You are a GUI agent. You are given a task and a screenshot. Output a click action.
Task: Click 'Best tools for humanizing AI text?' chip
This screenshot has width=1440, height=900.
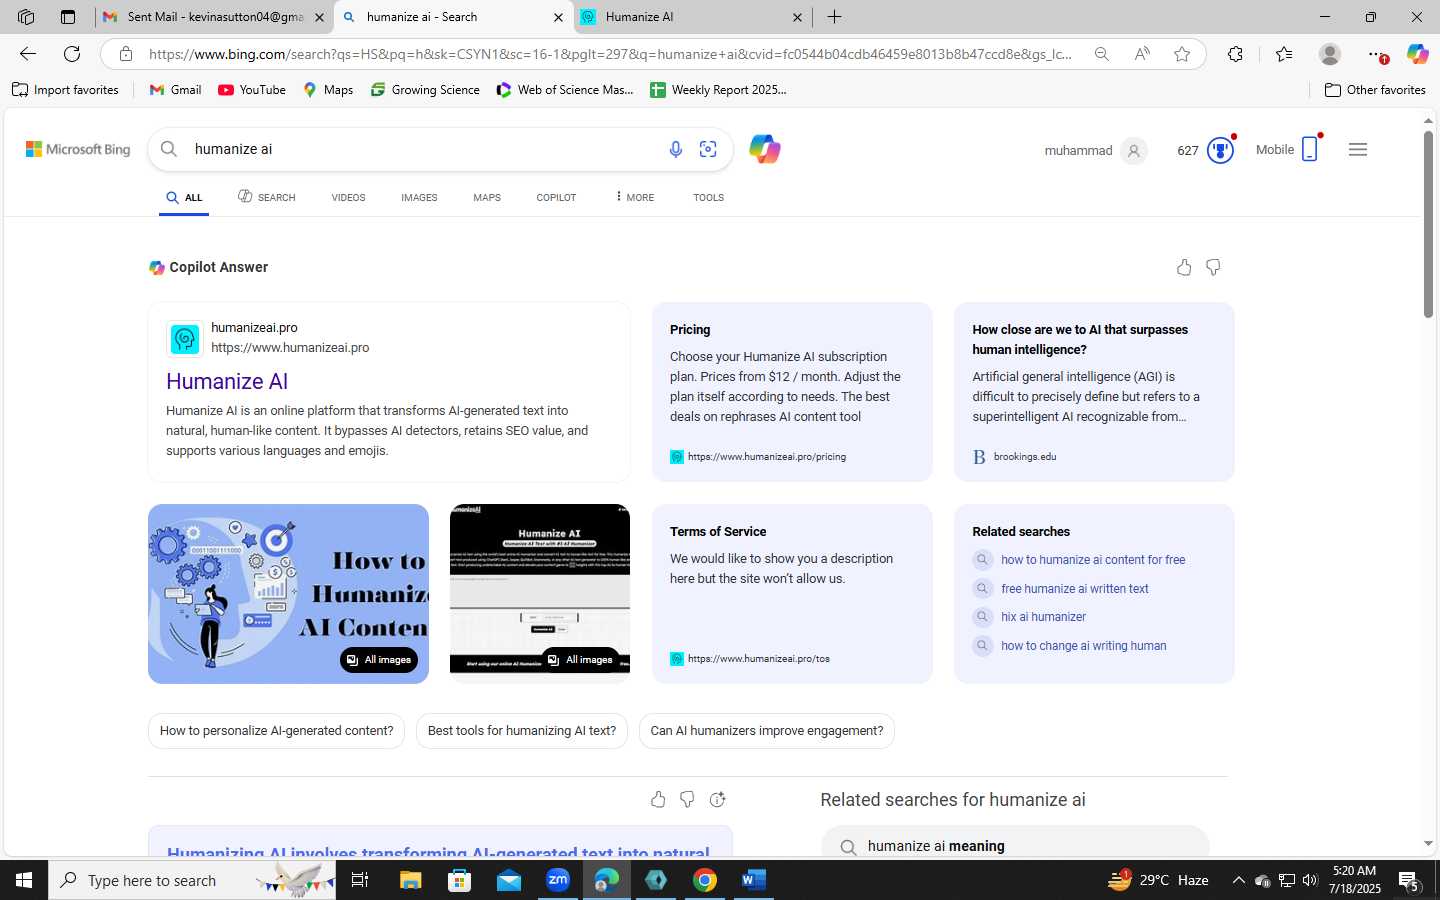pyautogui.click(x=521, y=731)
